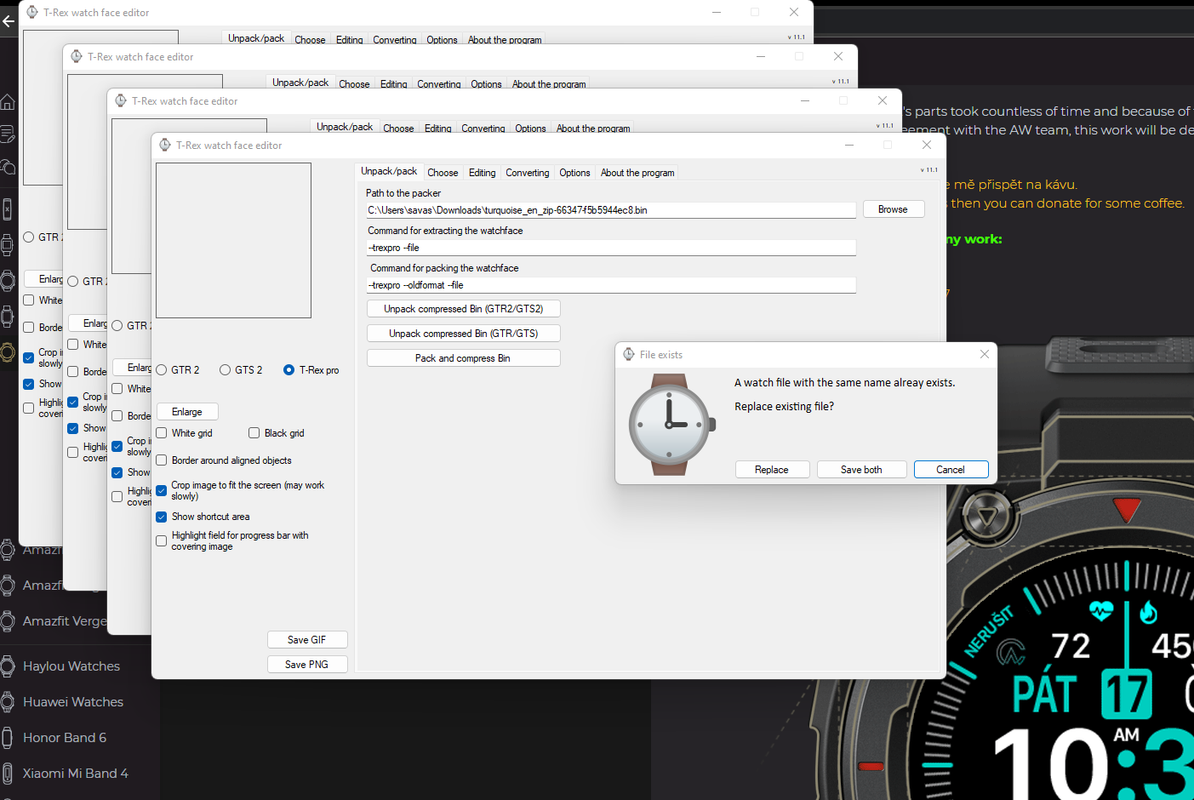Click Replace in the File exists dialog
This screenshot has height=800, width=1194.
771,470
